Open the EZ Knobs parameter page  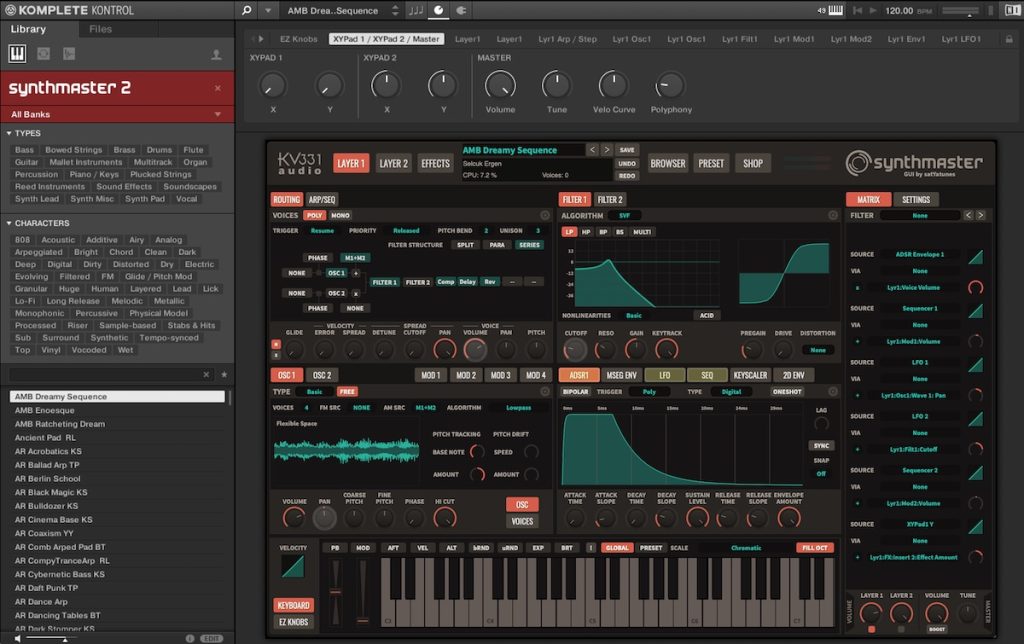pos(298,39)
